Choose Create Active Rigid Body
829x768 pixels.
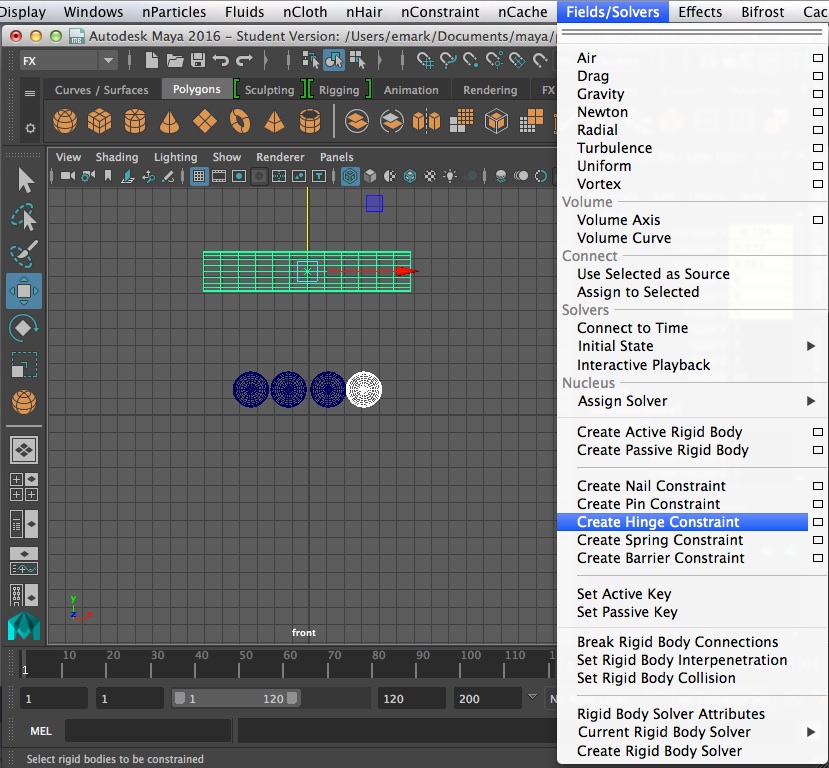659,432
